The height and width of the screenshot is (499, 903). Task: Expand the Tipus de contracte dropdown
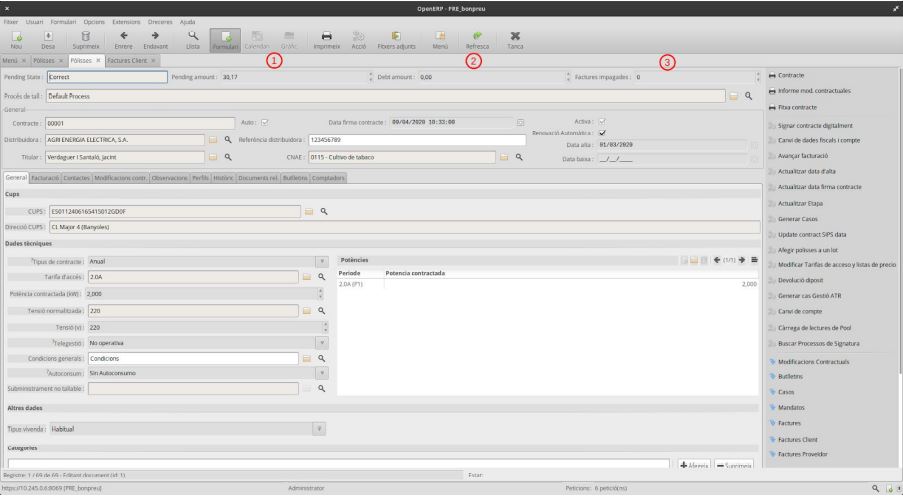click(322, 261)
